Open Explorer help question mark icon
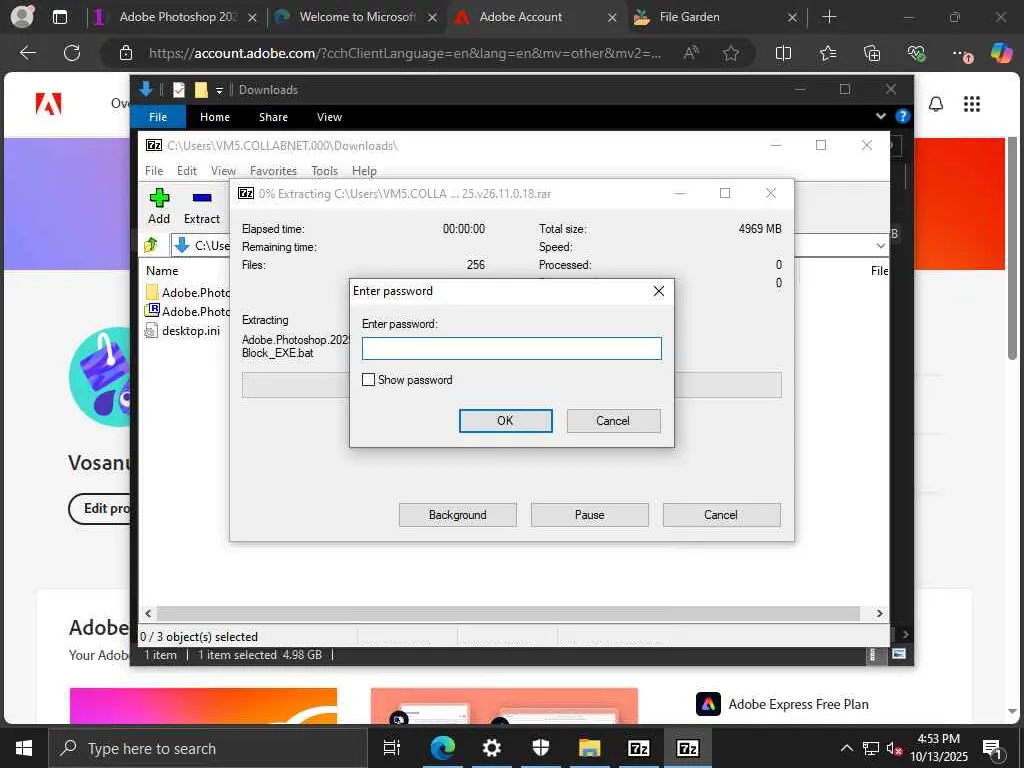1024x768 pixels. click(x=903, y=116)
